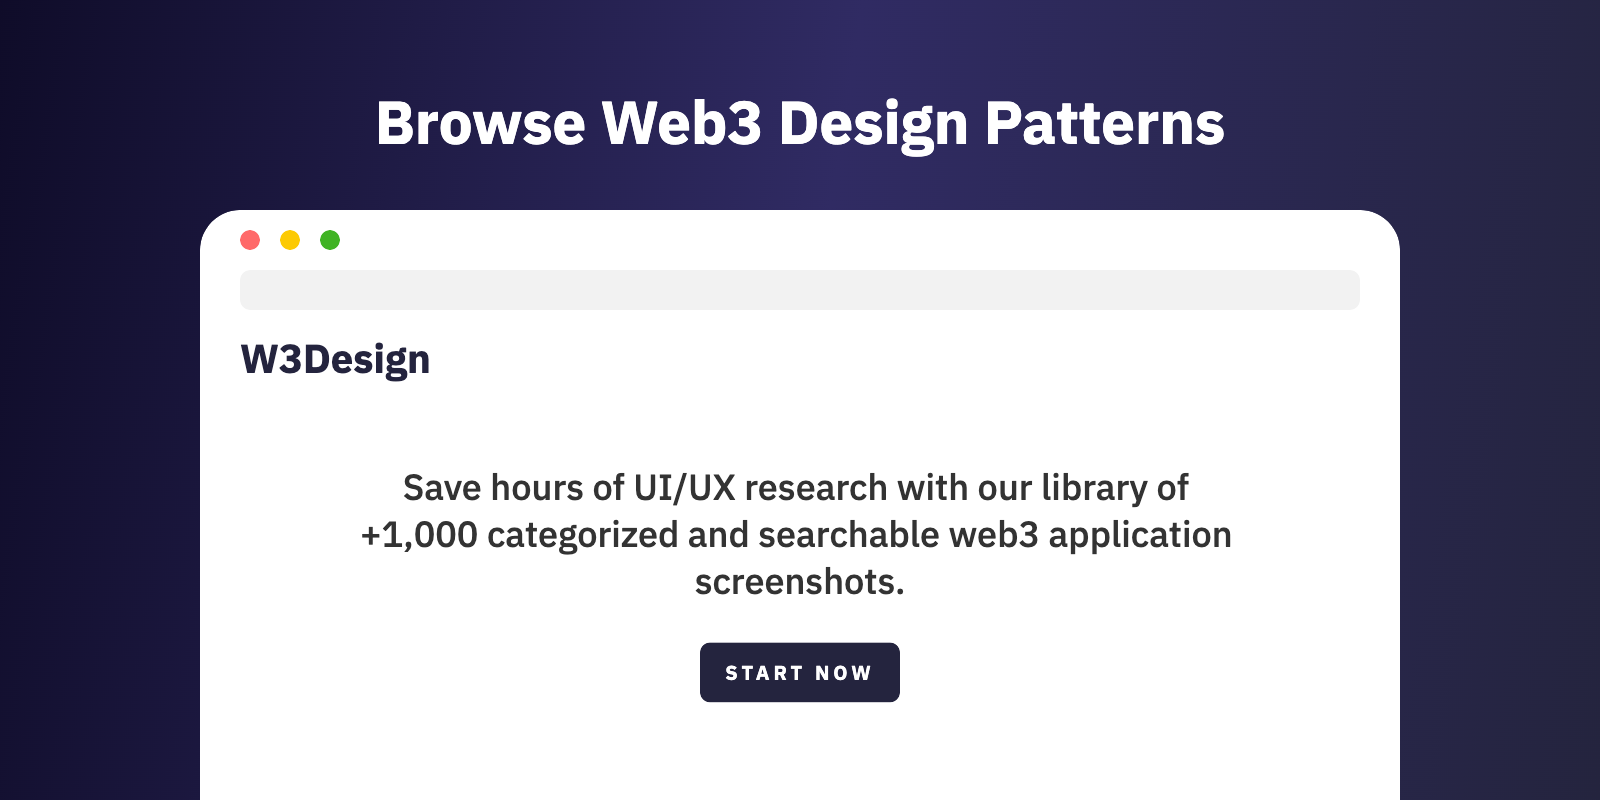Image resolution: width=1600 pixels, height=800 pixels.
Task: Open the W3Design logo link
Action: click(x=335, y=360)
